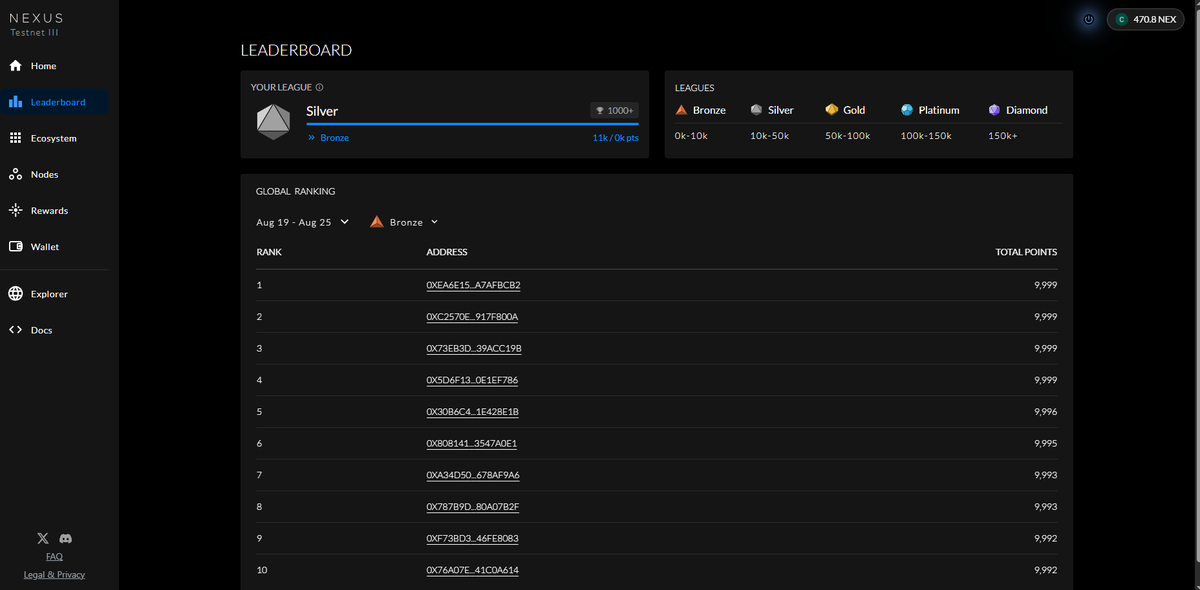Open the Bronze league filter dropdown
The image size is (1200, 590).
[404, 222]
